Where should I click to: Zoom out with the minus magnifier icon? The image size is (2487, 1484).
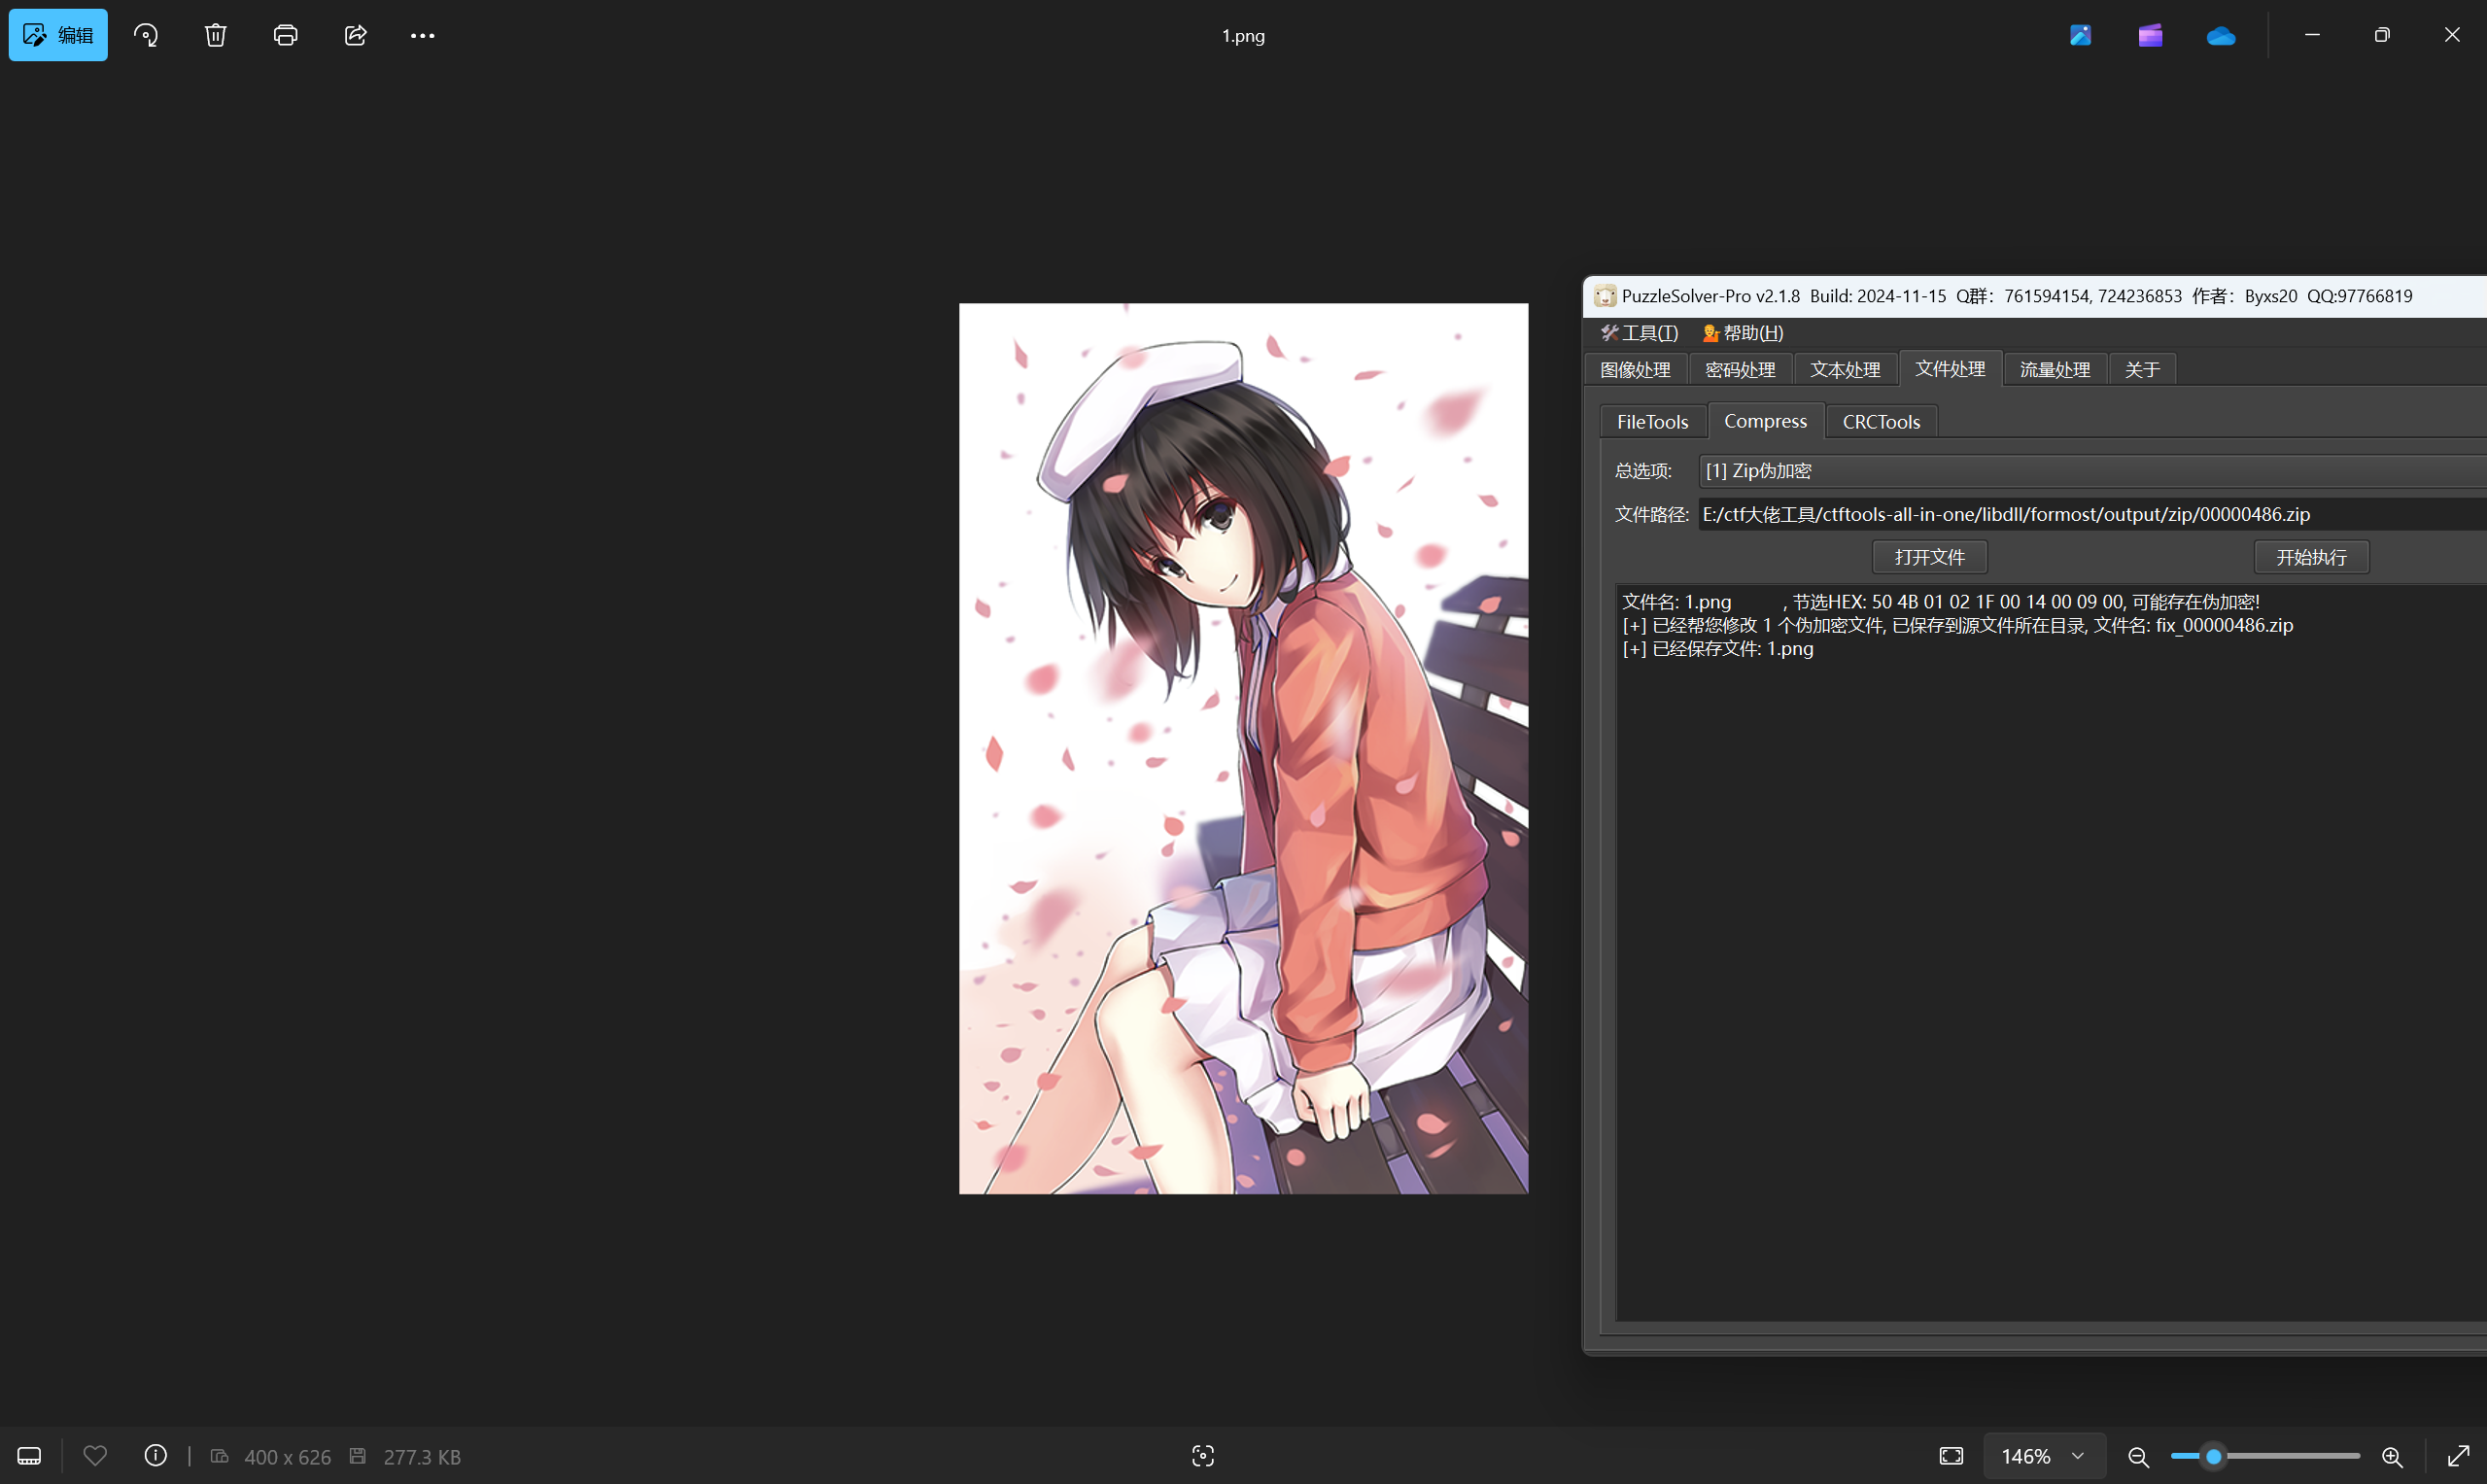click(2138, 1456)
